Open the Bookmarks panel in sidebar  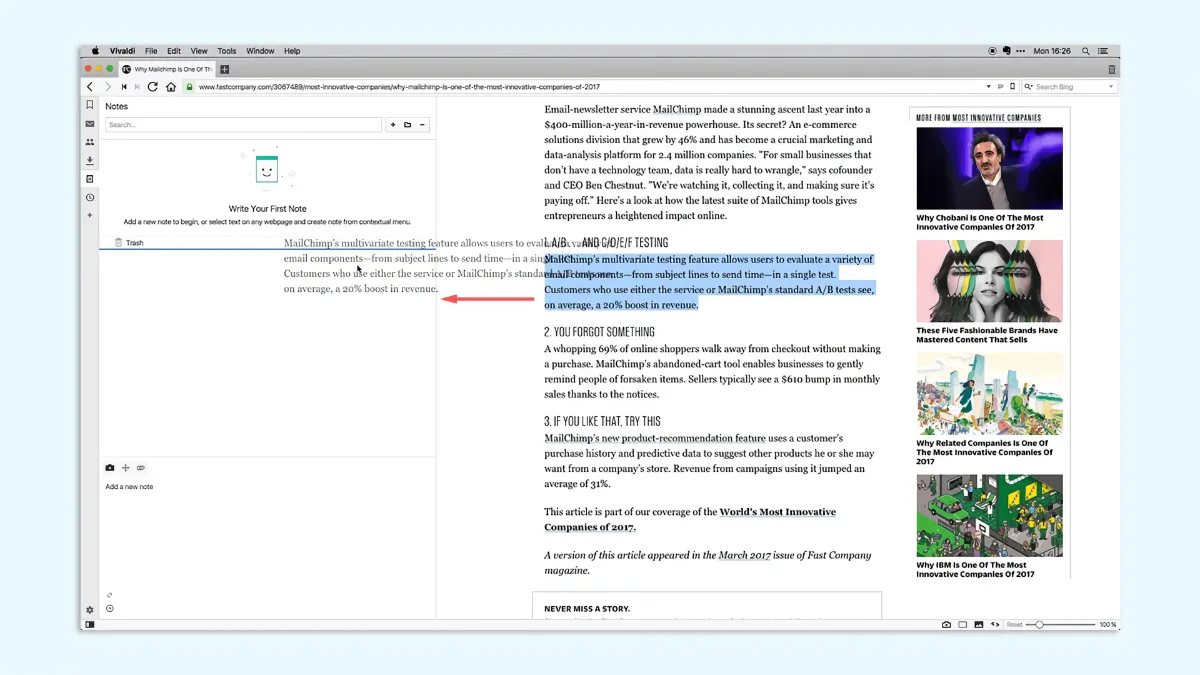coord(90,105)
